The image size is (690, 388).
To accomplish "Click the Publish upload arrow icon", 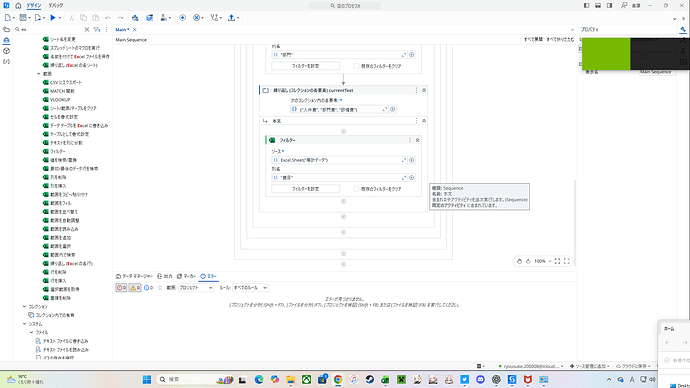I will click(x=231, y=18).
